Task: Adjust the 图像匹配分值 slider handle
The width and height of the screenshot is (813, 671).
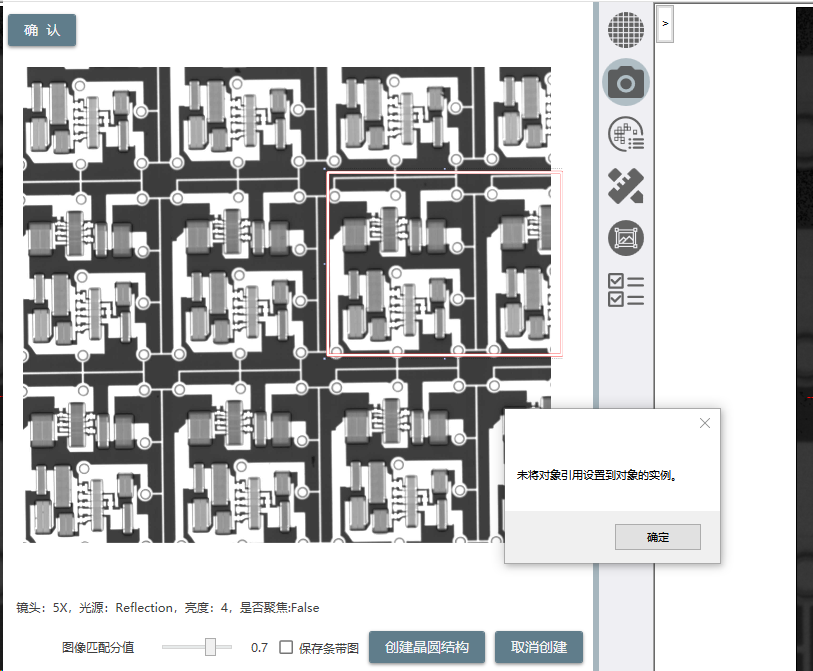Action: (210, 647)
